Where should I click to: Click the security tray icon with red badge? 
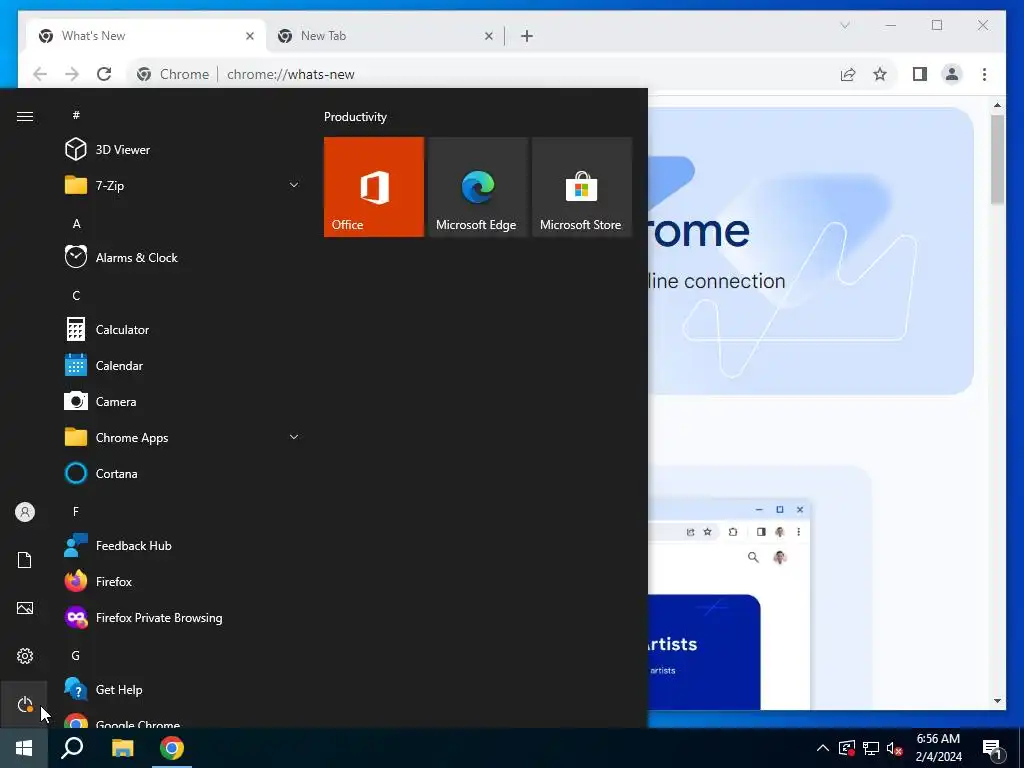(x=846, y=748)
